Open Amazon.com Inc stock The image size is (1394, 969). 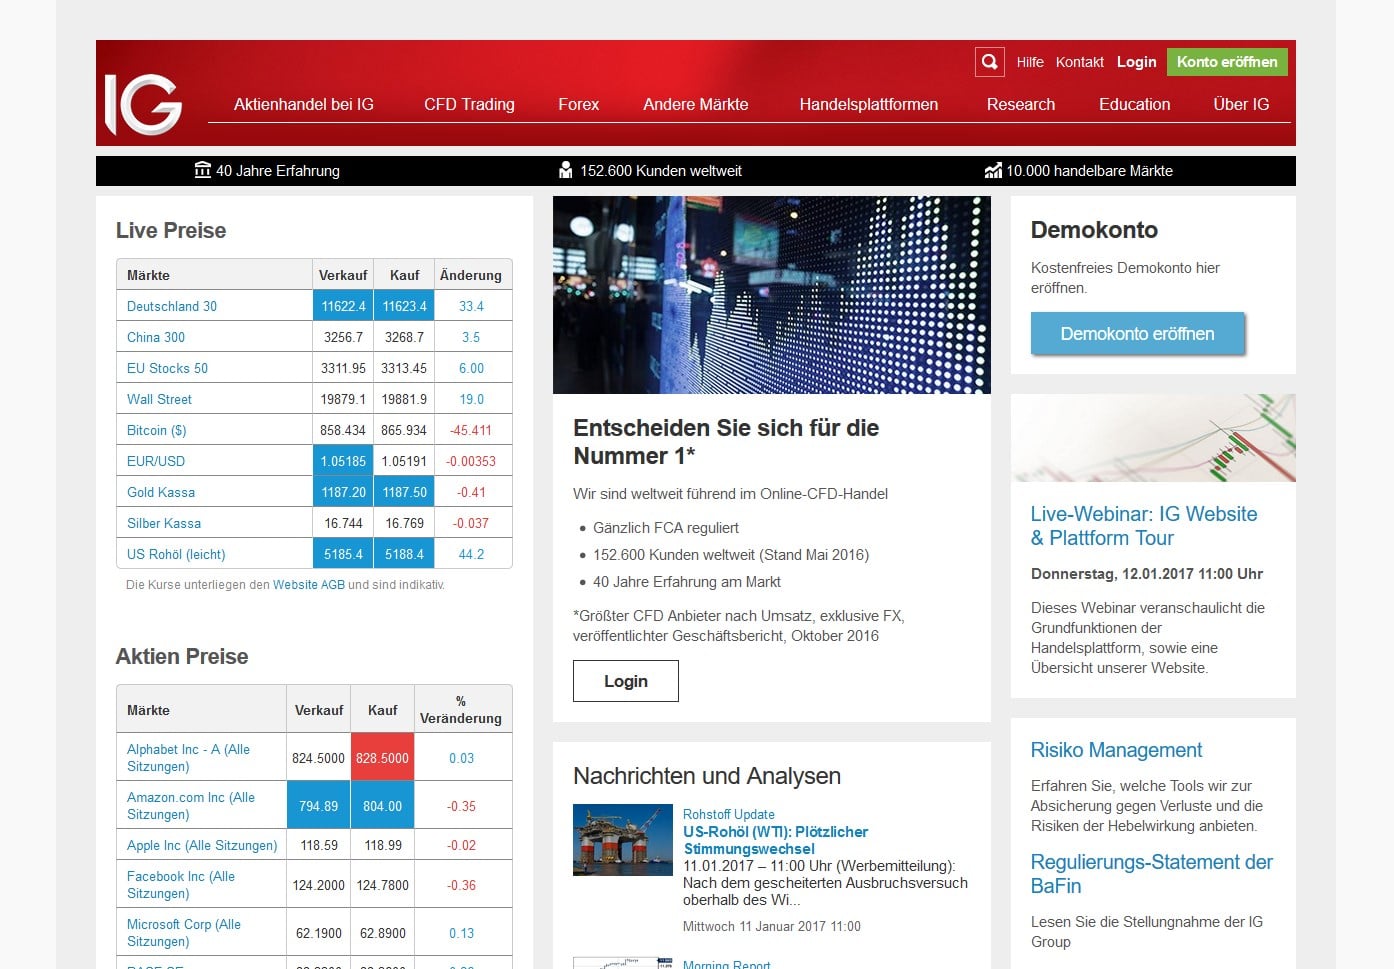click(x=191, y=806)
